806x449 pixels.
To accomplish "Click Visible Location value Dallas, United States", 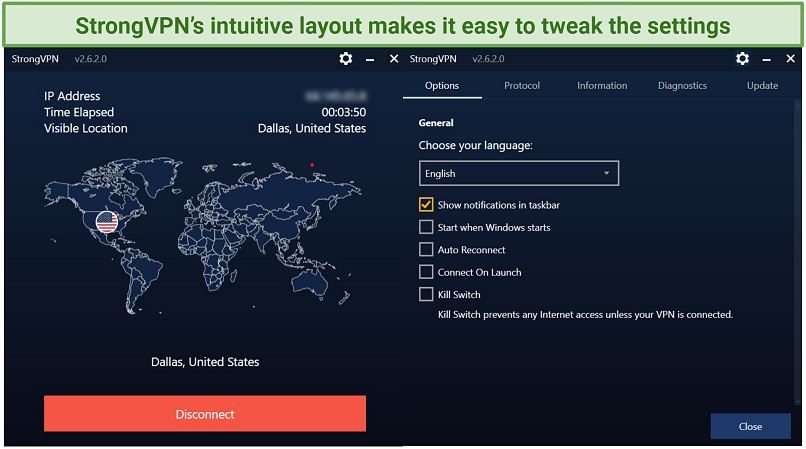I will coord(312,129).
